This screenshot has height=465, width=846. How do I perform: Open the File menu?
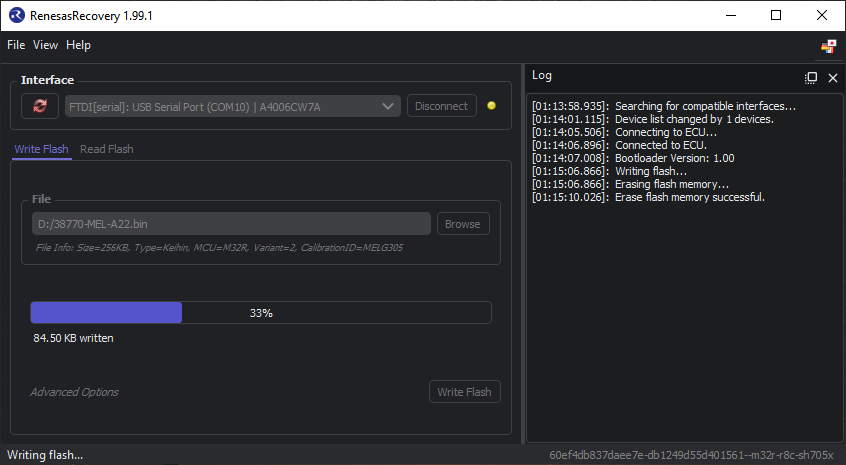16,45
